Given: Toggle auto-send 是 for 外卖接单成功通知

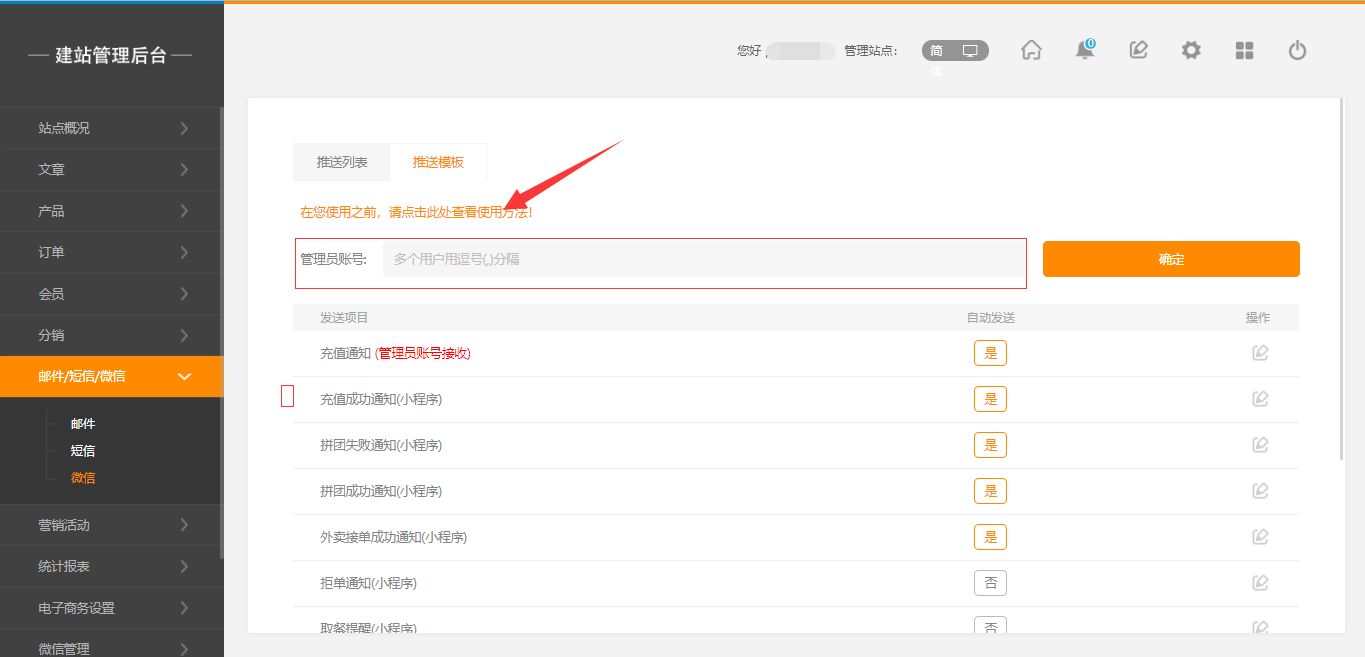Looking at the screenshot, I should (990, 537).
